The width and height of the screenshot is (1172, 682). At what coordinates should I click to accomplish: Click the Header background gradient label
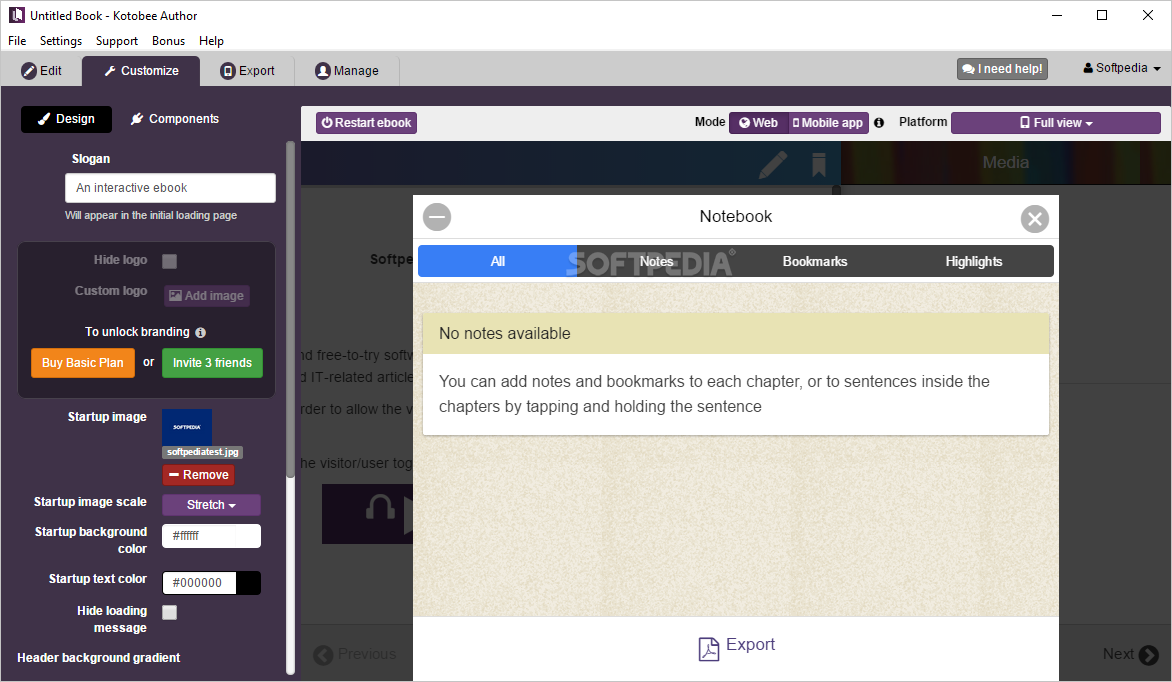[x=99, y=658]
